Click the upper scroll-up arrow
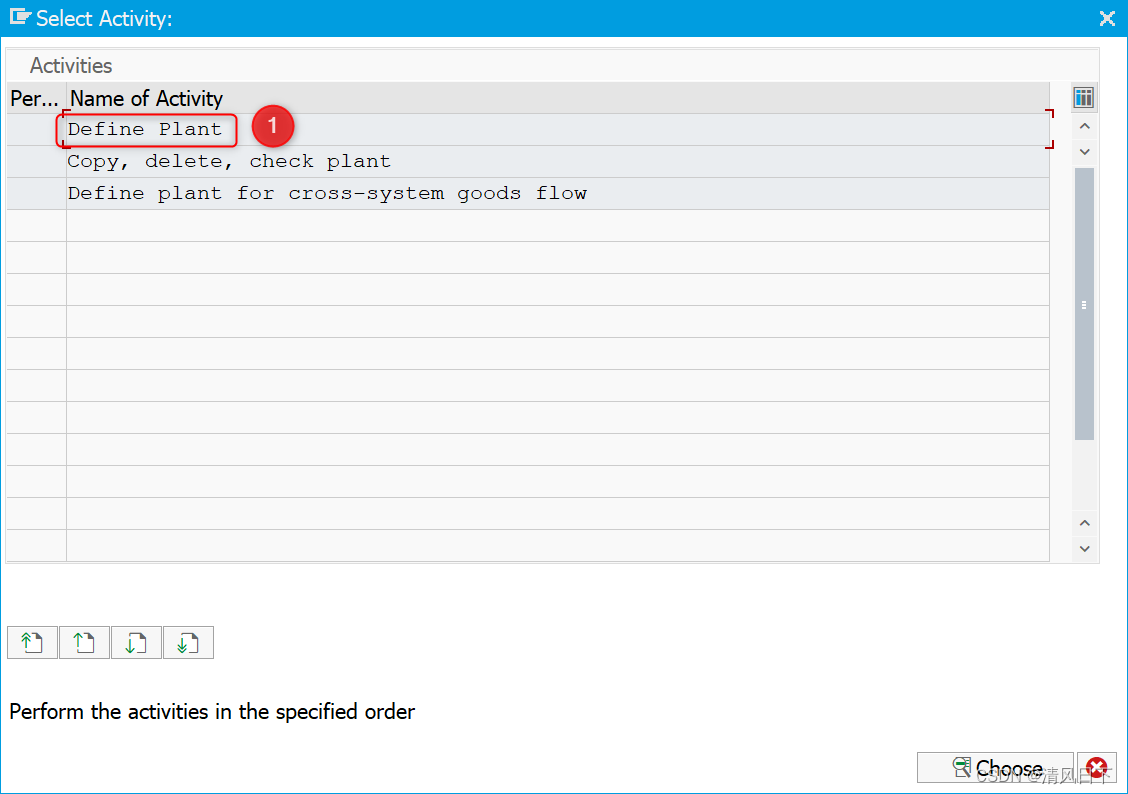The height and width of the screenshot is (794, 1128). pyautogui.click(x=1085, y=127)
